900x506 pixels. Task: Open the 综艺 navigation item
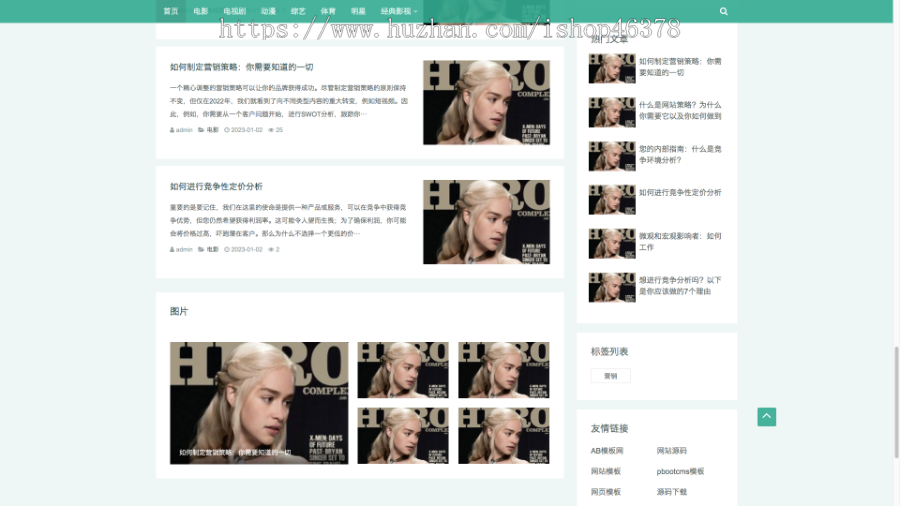click(298, 11)
